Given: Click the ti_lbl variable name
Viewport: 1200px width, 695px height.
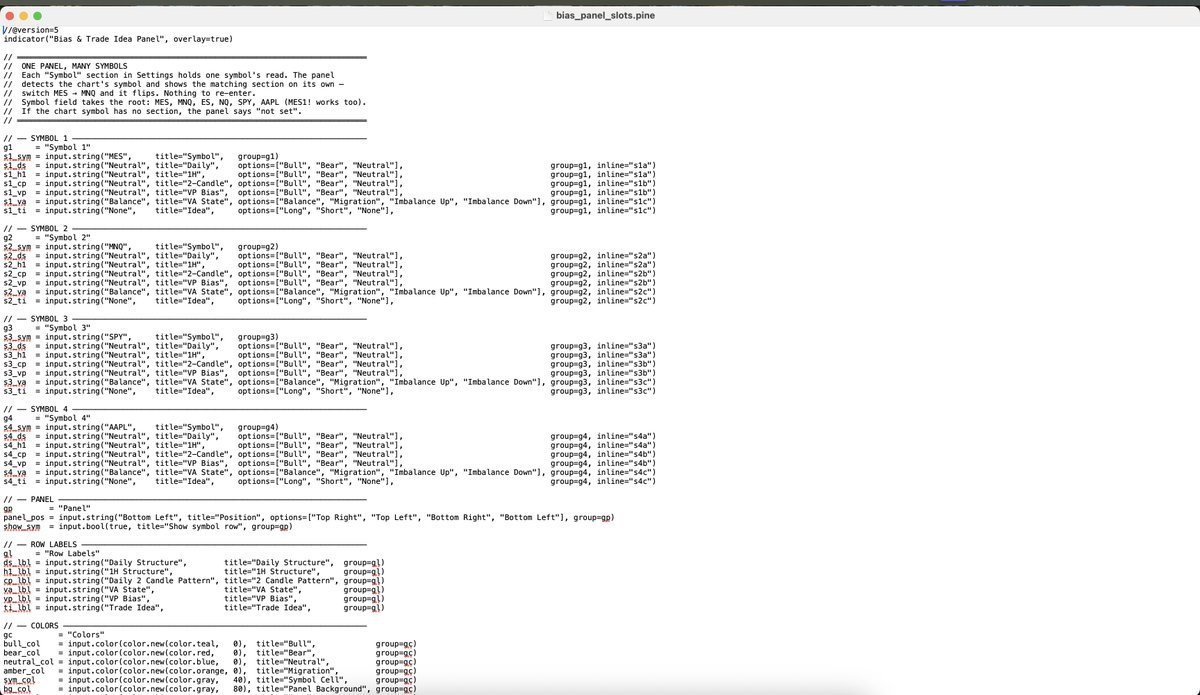Looking at the screenshot, I should (18, 608).
